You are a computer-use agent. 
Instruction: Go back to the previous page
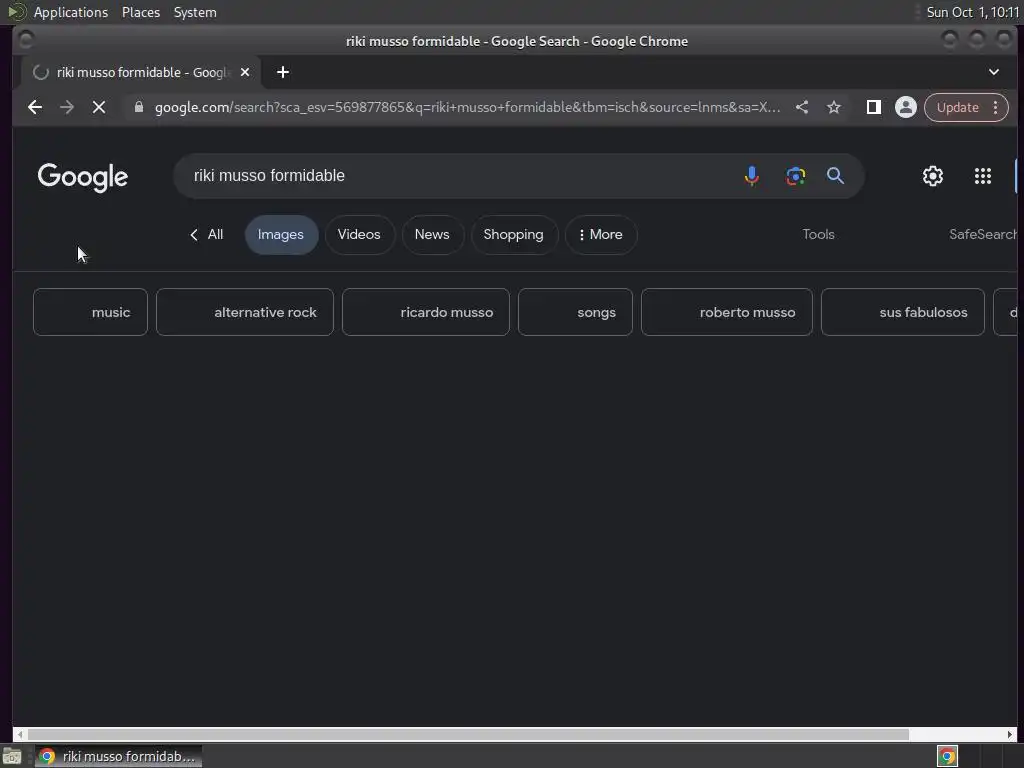click(35, 107)
